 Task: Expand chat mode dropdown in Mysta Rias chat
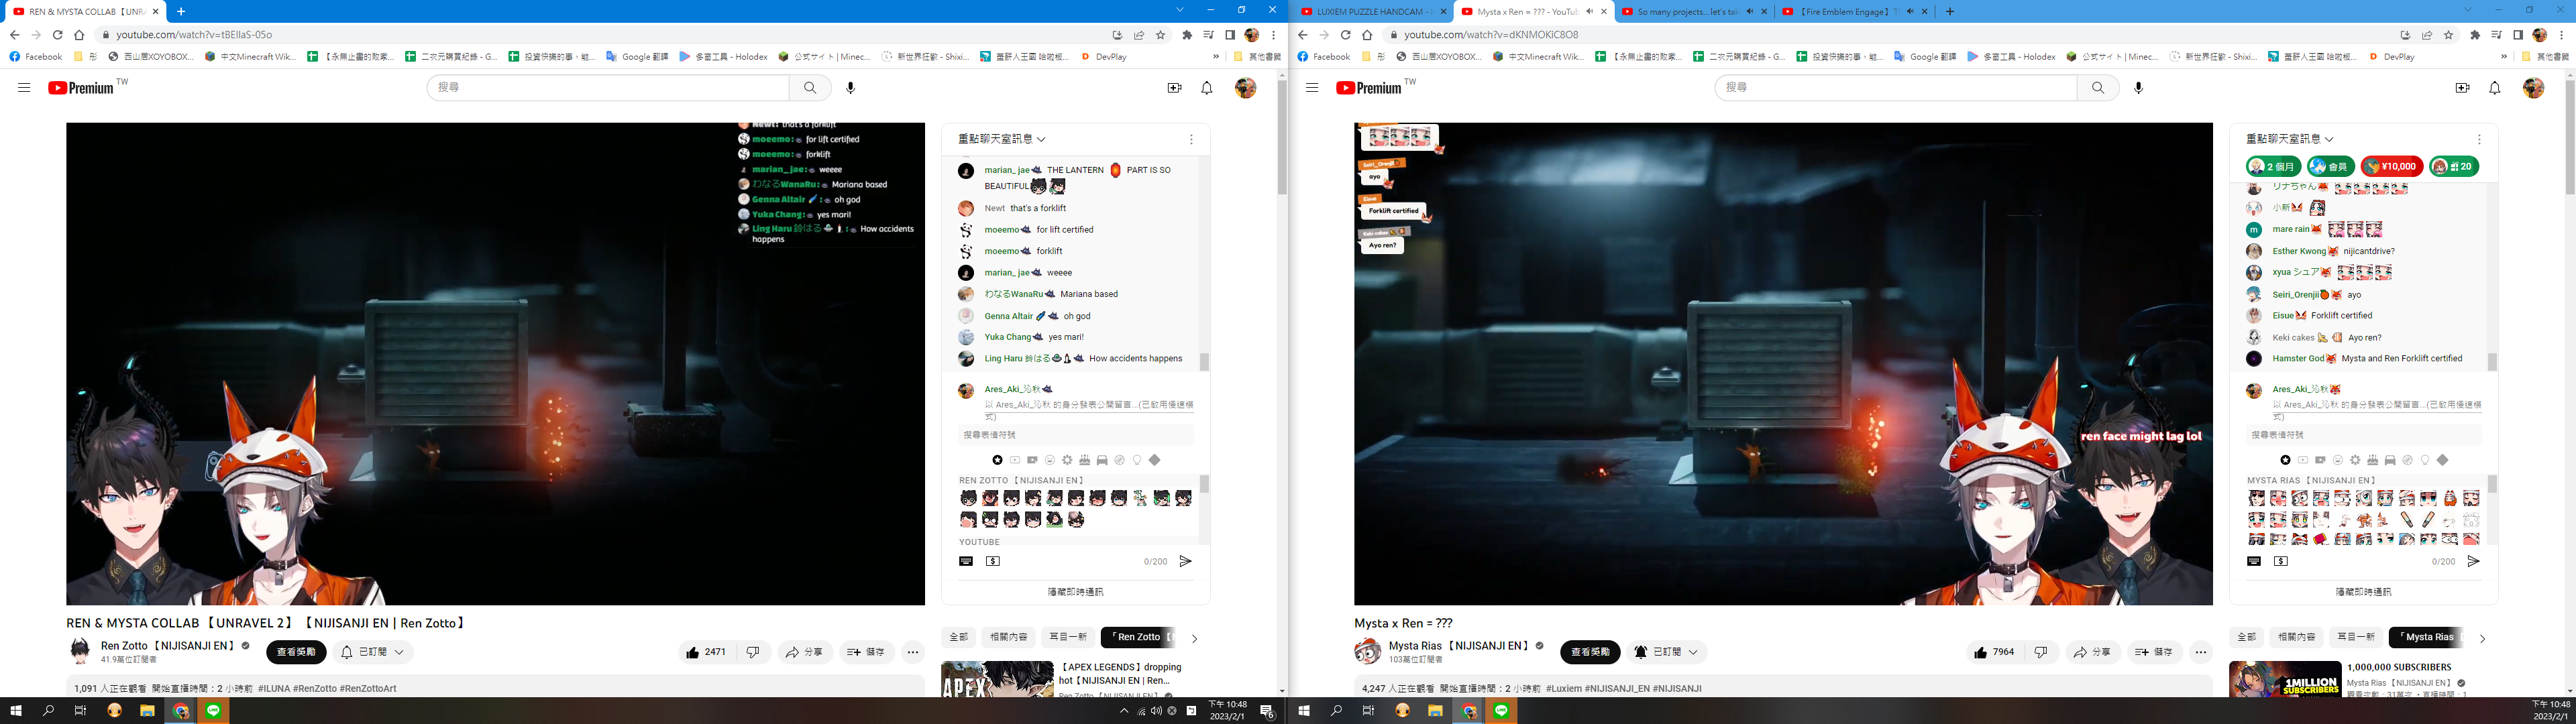(2290, 139)
